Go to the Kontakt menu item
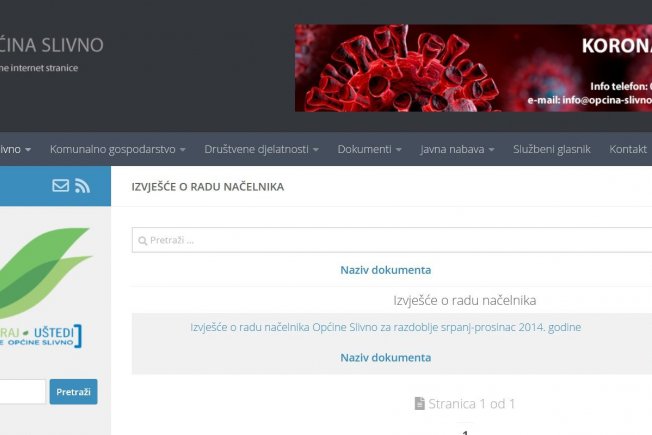Viewport: 652px width, 435px height. [x=628, y=149]
